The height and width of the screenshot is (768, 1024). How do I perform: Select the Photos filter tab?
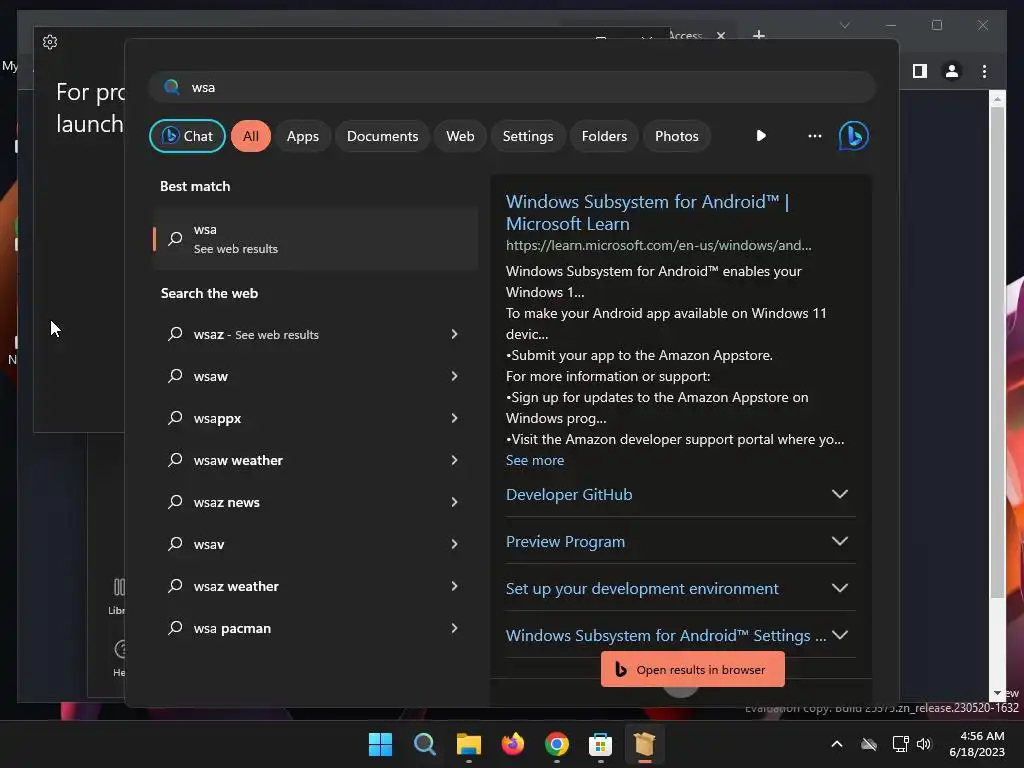point(677,136)
